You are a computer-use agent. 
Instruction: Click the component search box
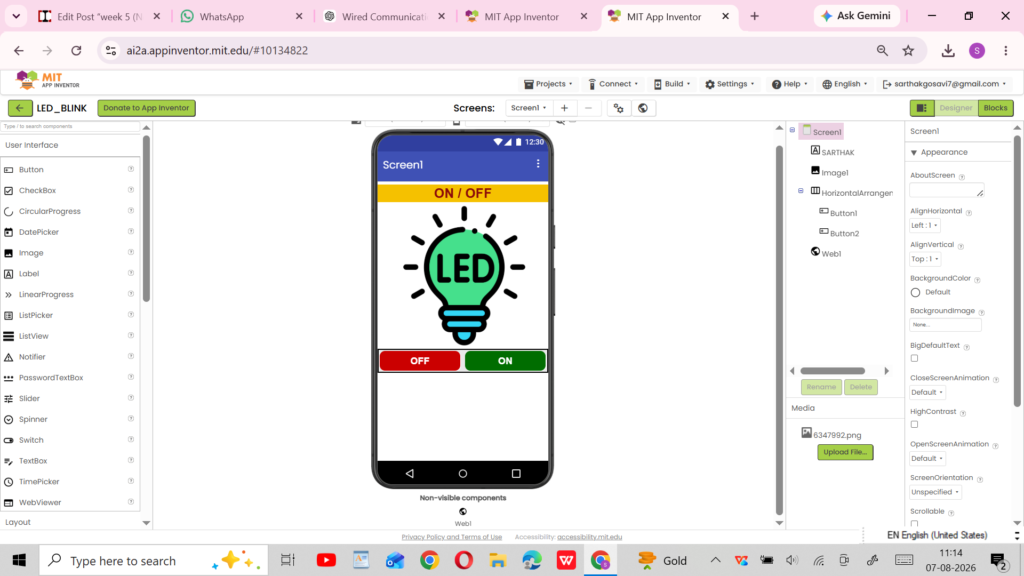tap(71, 126)
